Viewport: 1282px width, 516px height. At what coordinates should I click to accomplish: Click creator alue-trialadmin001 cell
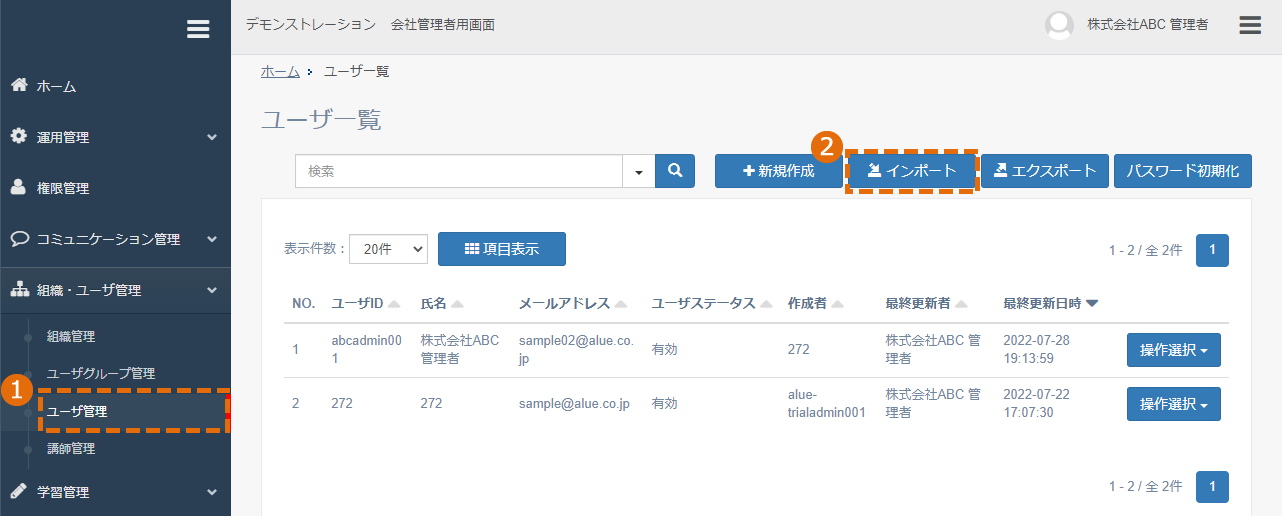pyautogui.click(x=827, y=403)
